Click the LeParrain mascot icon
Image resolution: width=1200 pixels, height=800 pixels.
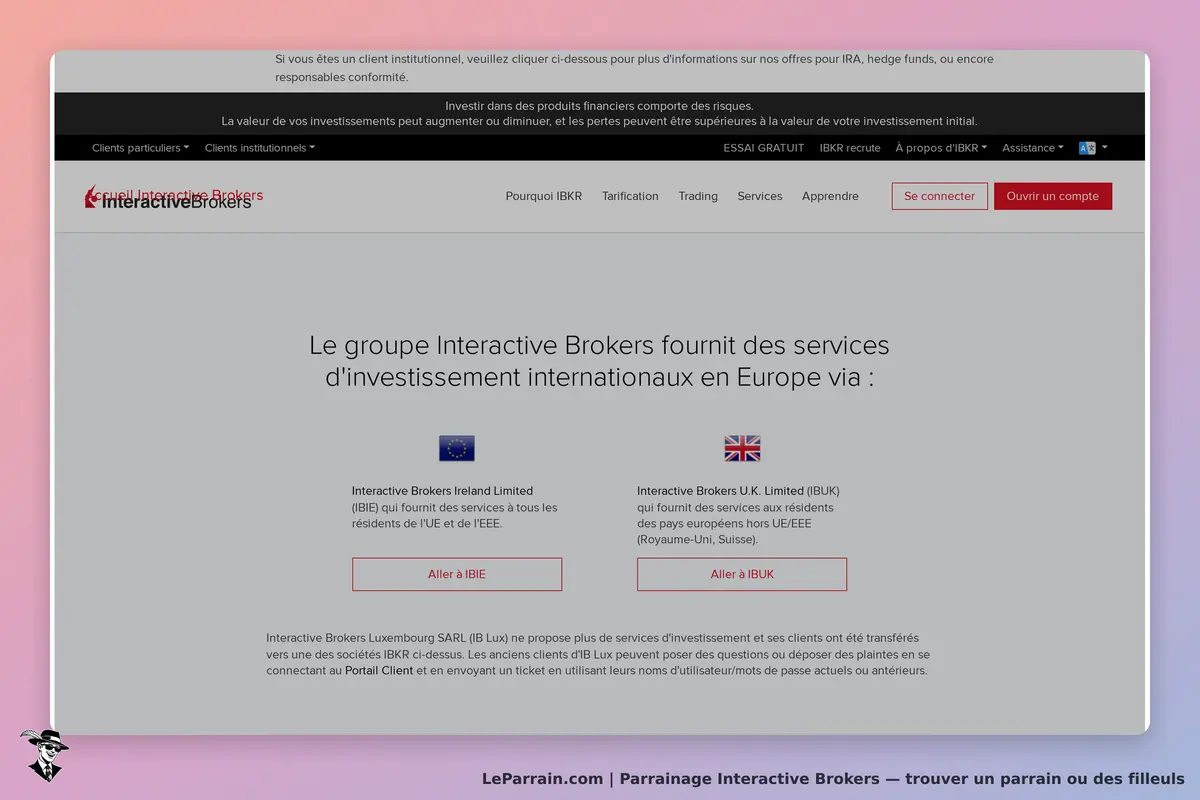click(43, 755)
